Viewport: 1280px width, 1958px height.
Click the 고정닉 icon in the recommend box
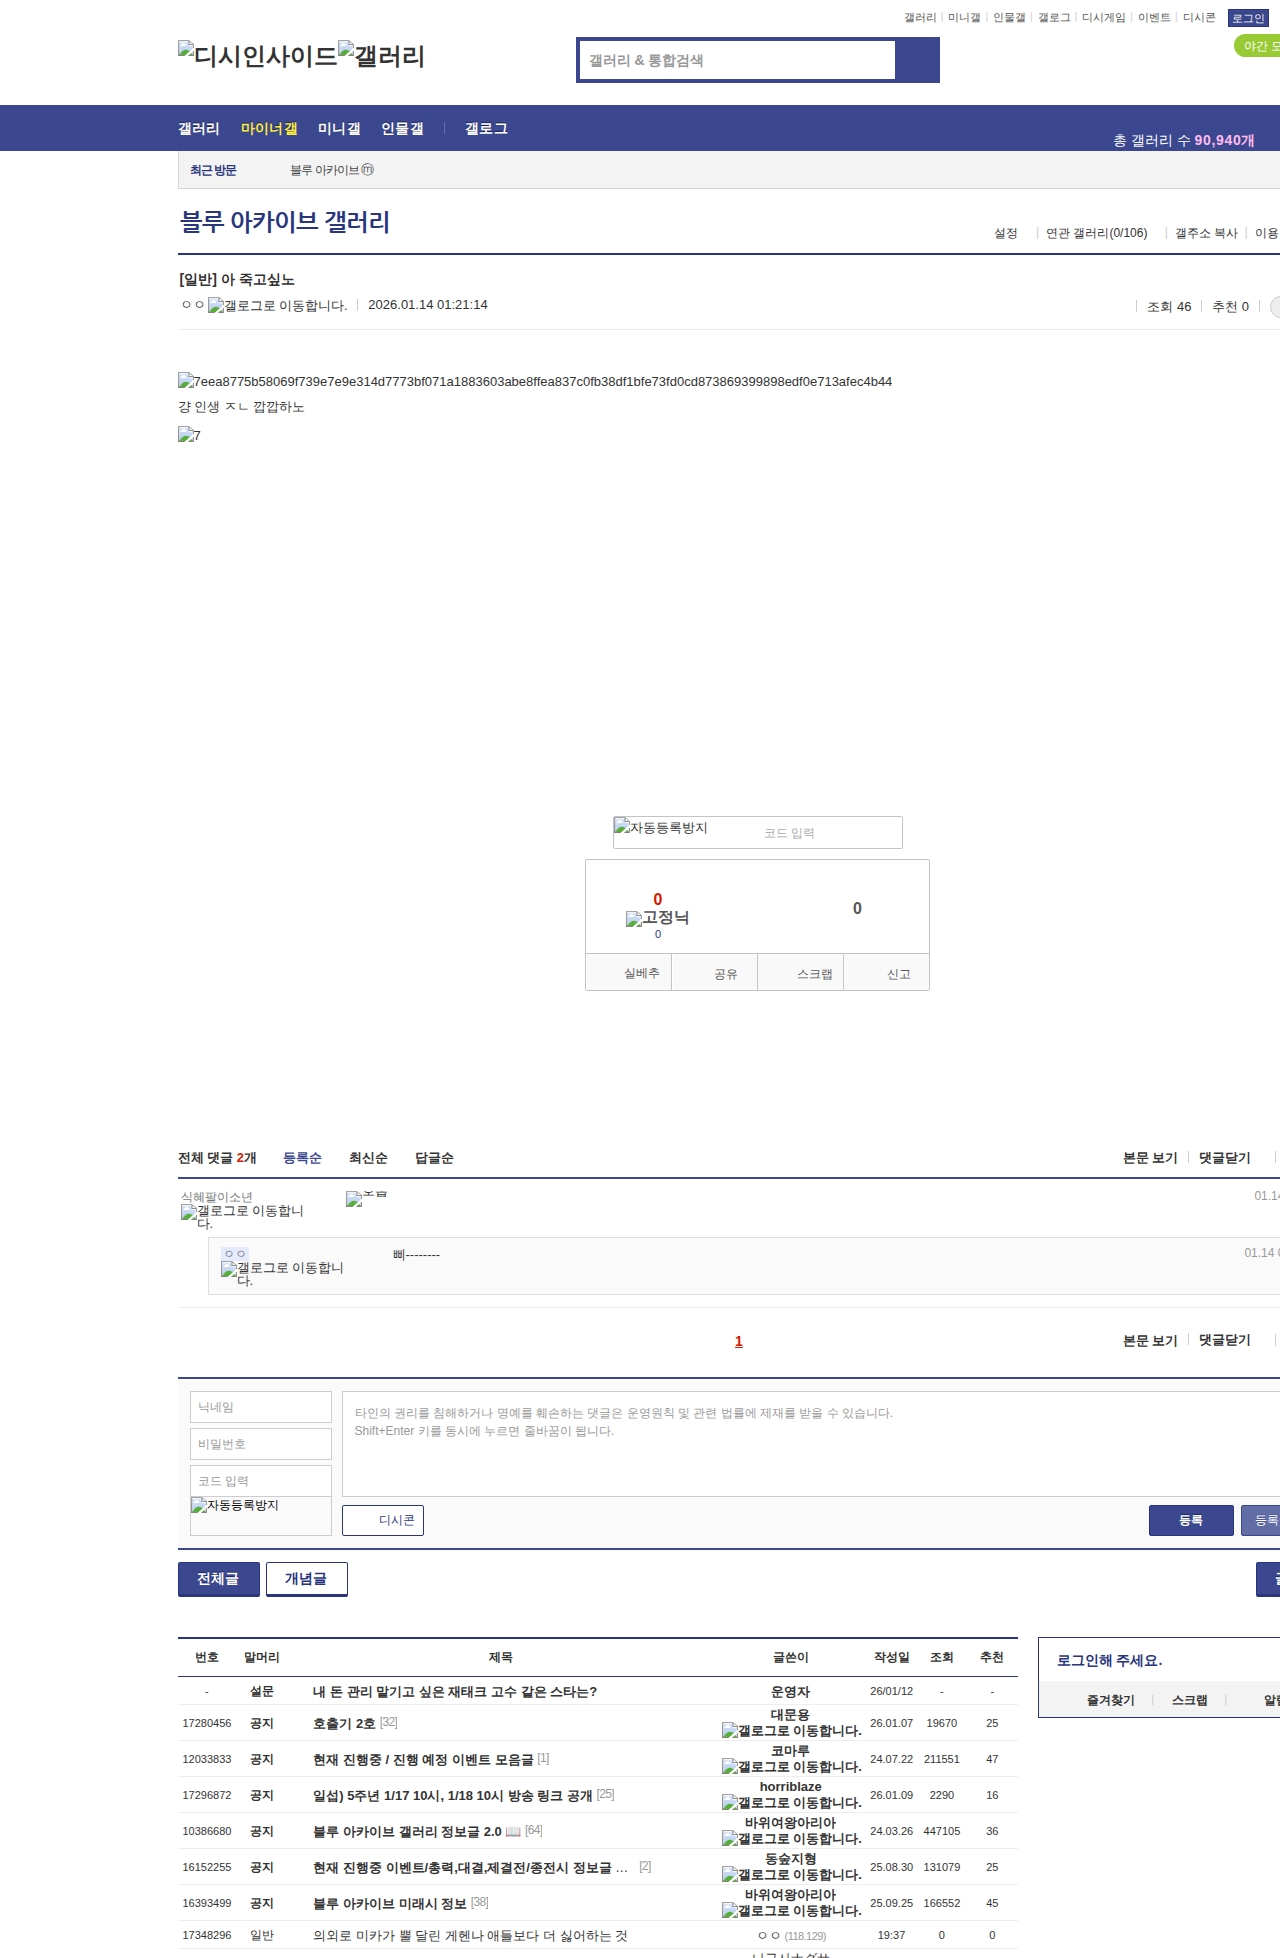[x=657, y=918]
